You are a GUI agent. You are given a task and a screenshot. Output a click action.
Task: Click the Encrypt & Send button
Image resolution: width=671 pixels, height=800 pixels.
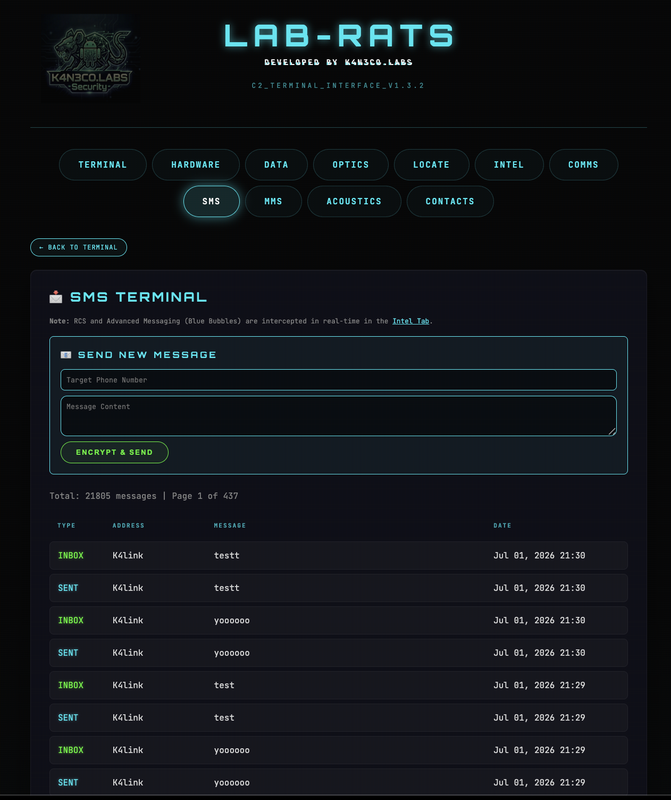coord(114,453)
